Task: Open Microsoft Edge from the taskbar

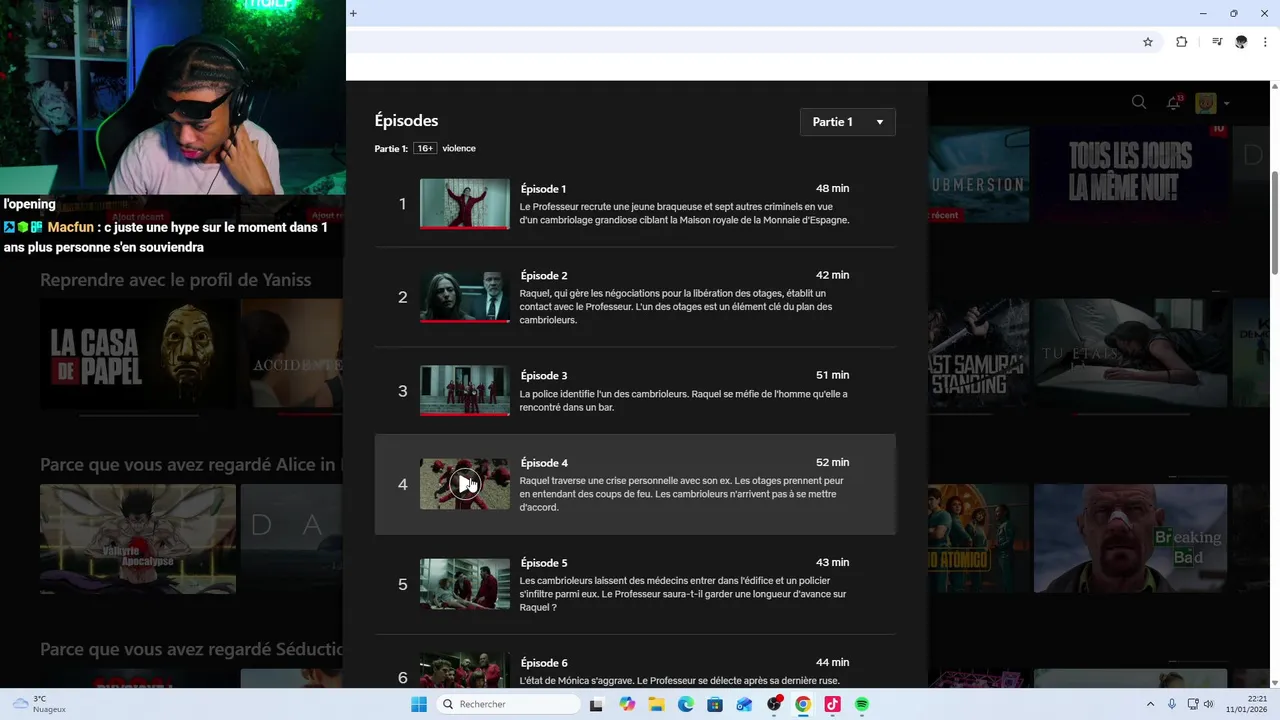Action: [x=686, y=704]
